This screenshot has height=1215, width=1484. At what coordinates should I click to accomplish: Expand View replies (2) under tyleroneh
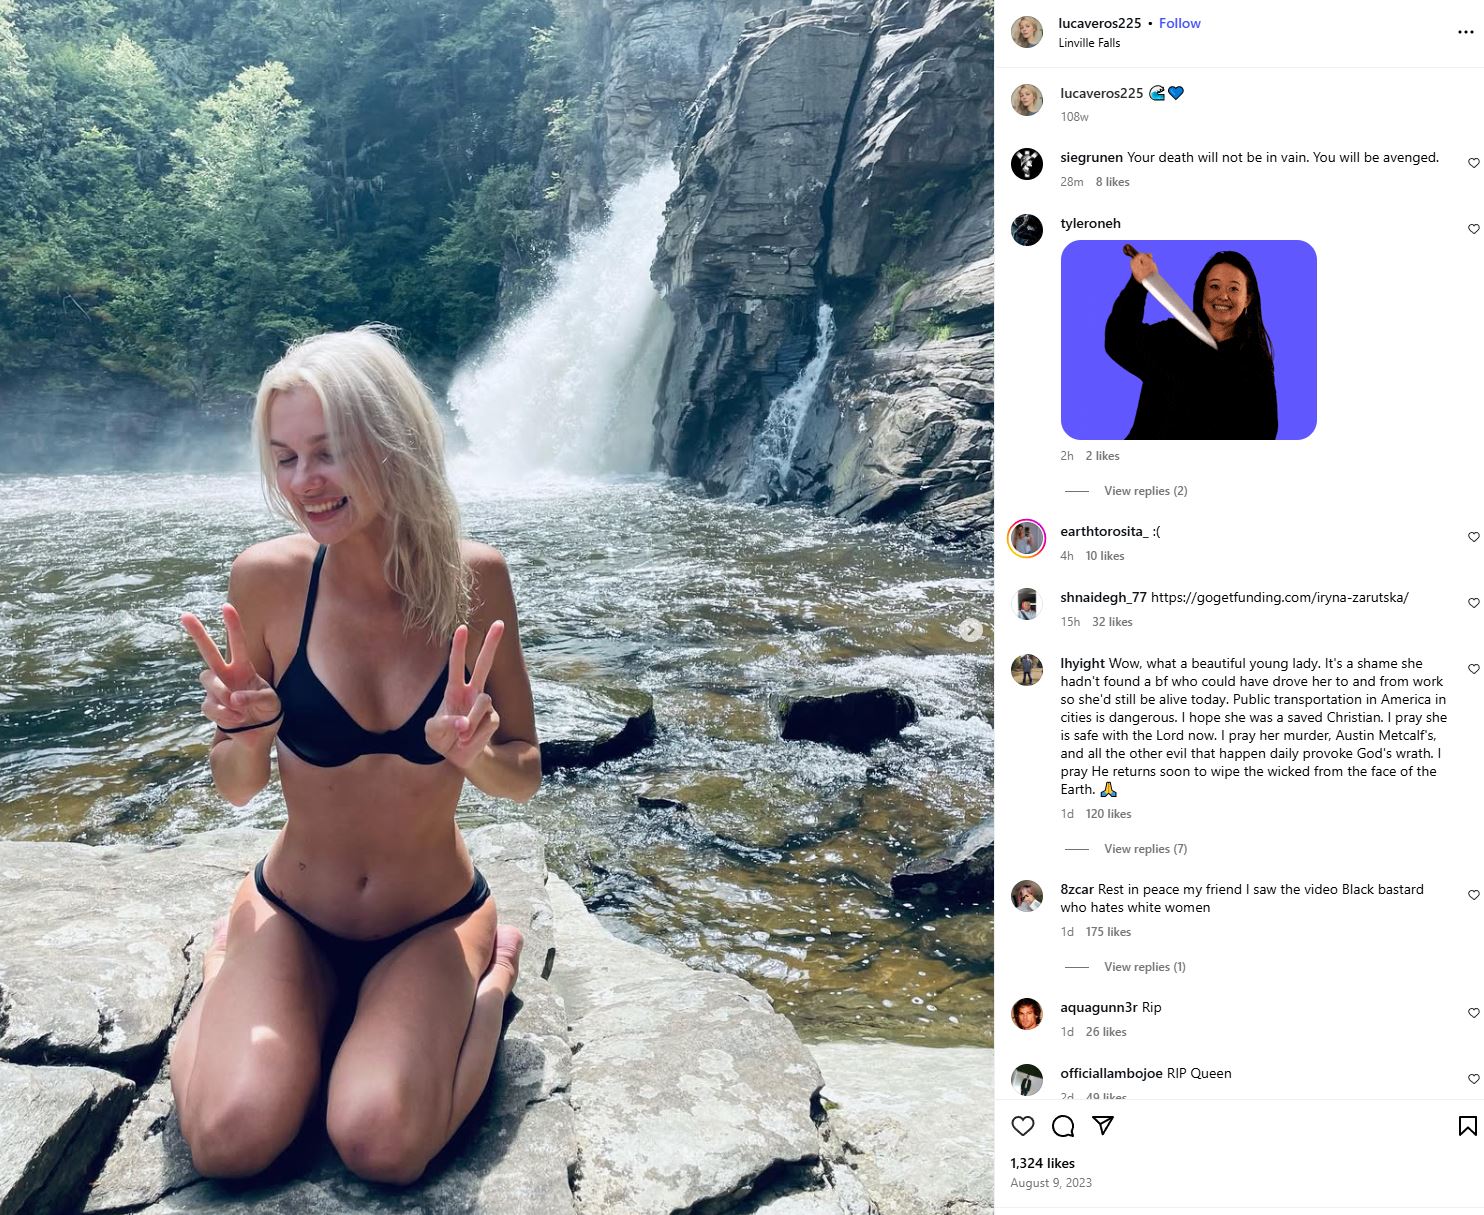pos(1145,491)
